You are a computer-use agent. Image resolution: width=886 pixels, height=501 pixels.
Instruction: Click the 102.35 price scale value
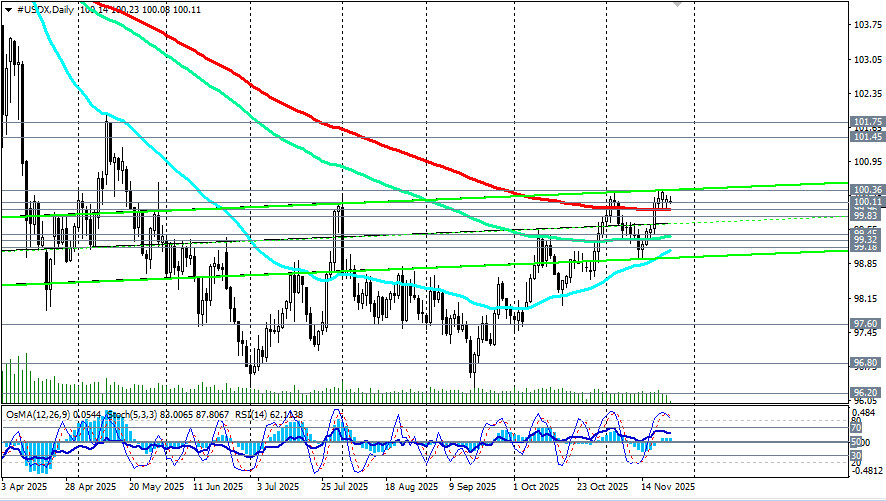click(x=868, y=93)
